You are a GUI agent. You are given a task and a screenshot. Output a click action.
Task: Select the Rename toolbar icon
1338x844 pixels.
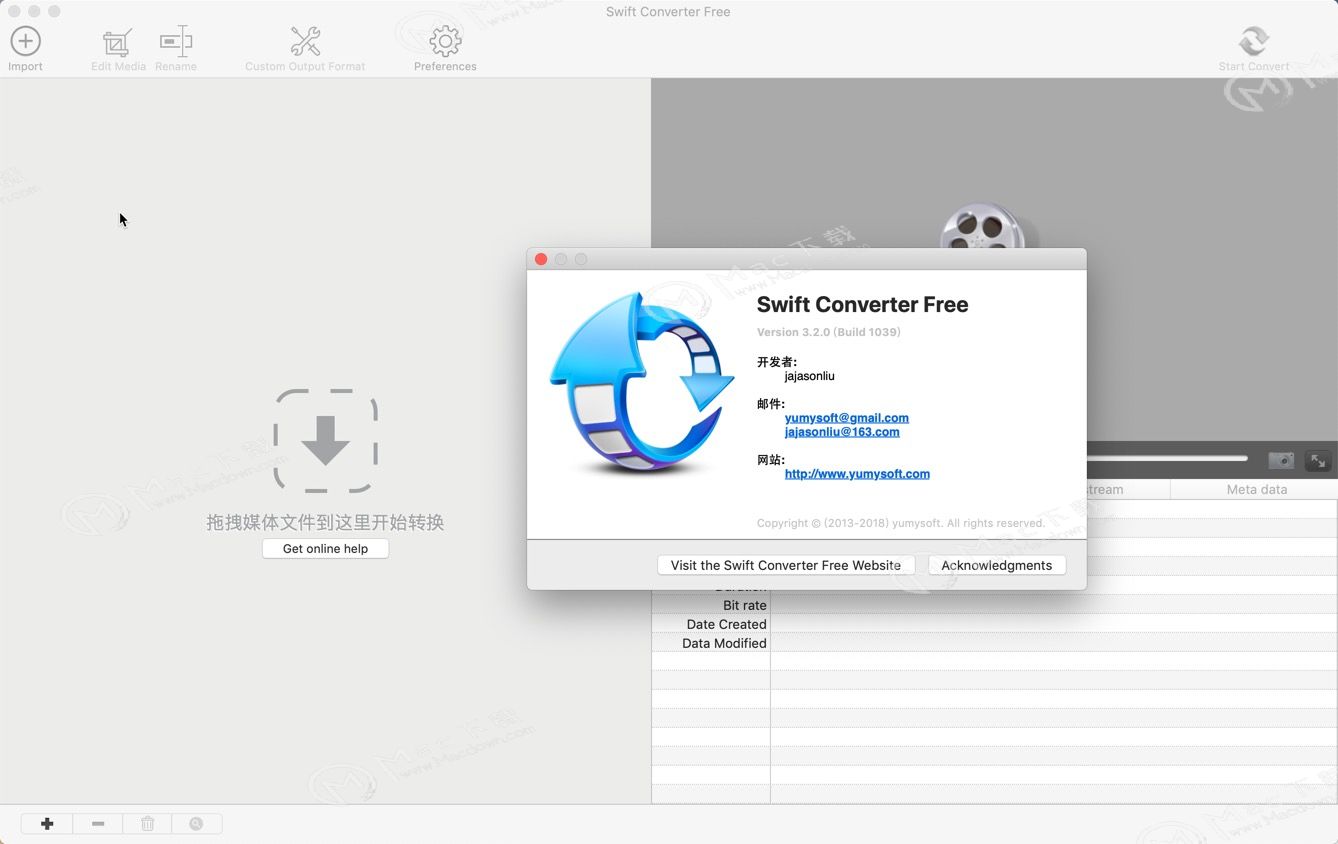[176, 41]
